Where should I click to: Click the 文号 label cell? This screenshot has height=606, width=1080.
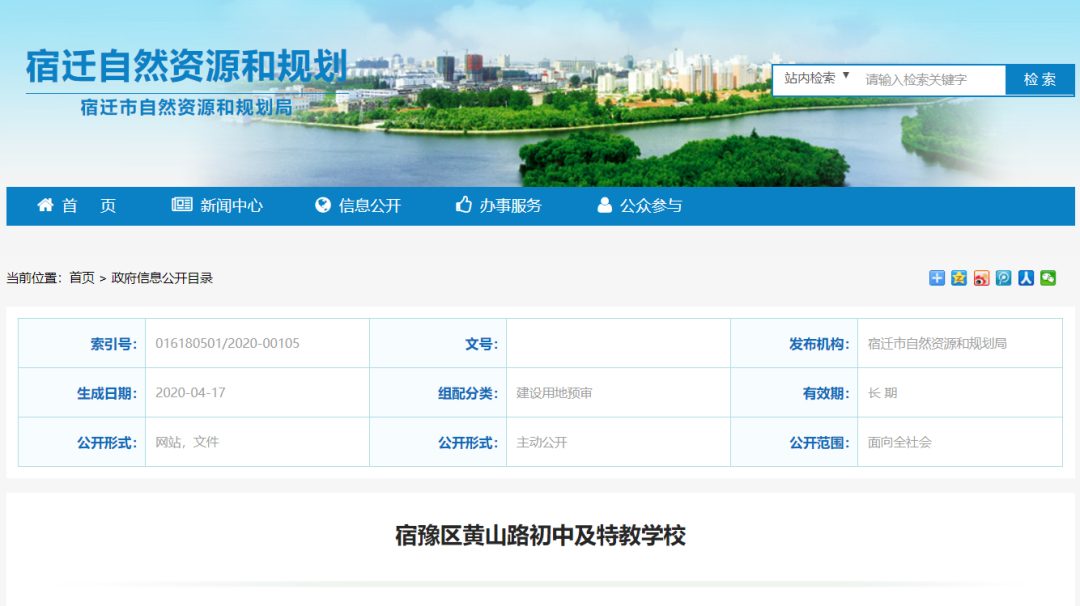tap(438, 343)
